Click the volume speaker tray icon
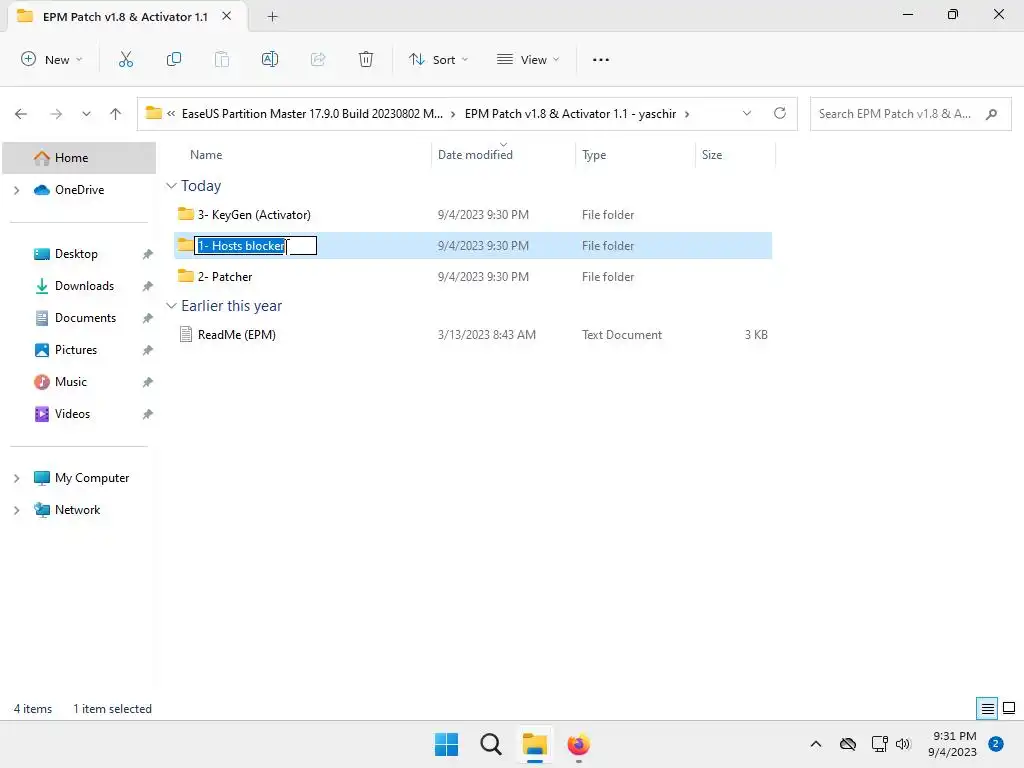1024x768 pixels. pos(903,744)
